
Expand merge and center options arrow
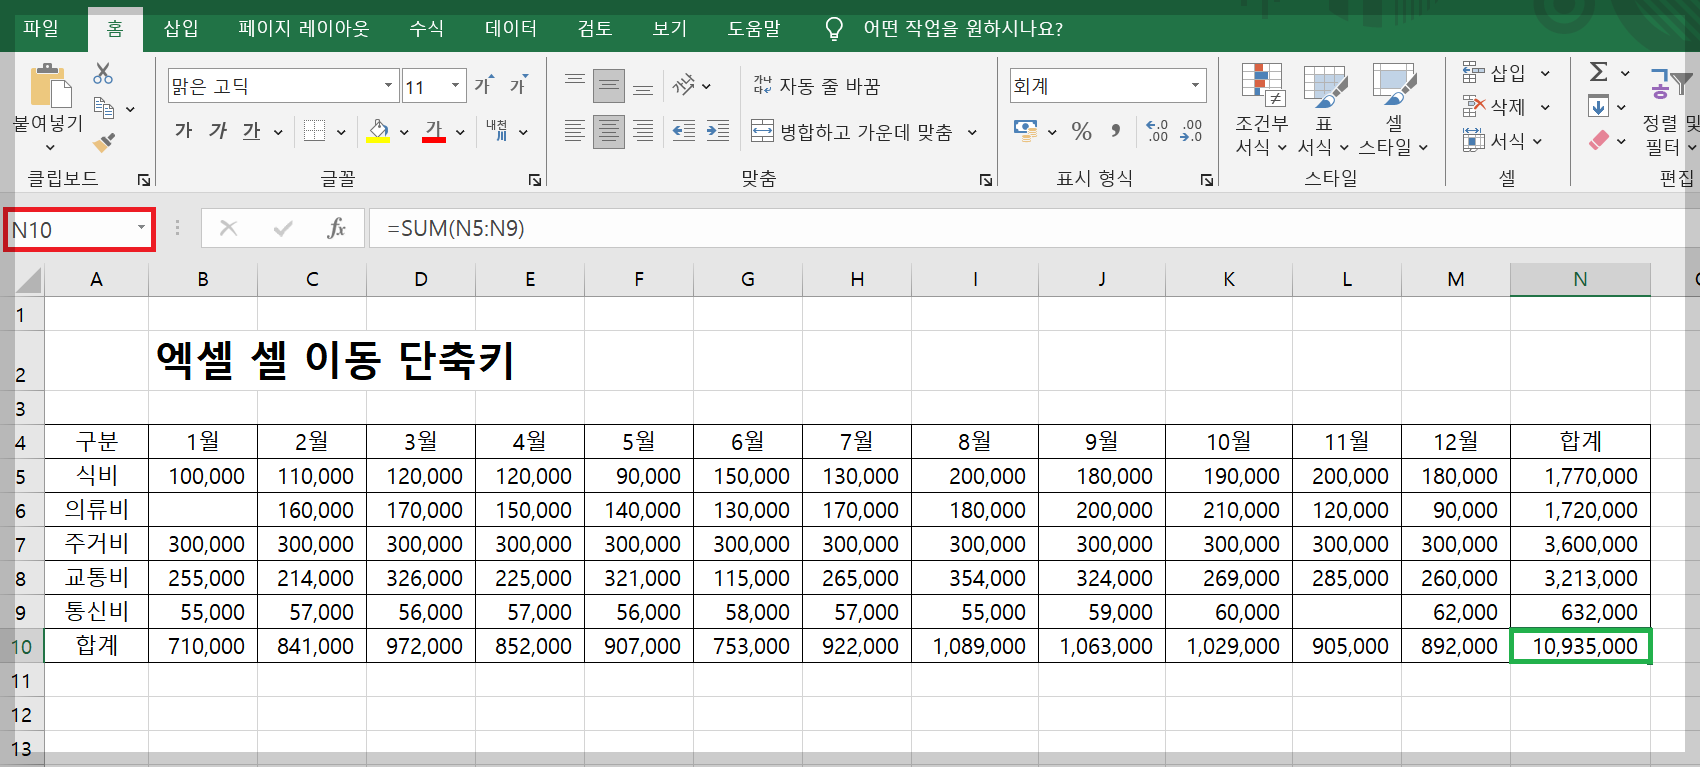[972, 132]
